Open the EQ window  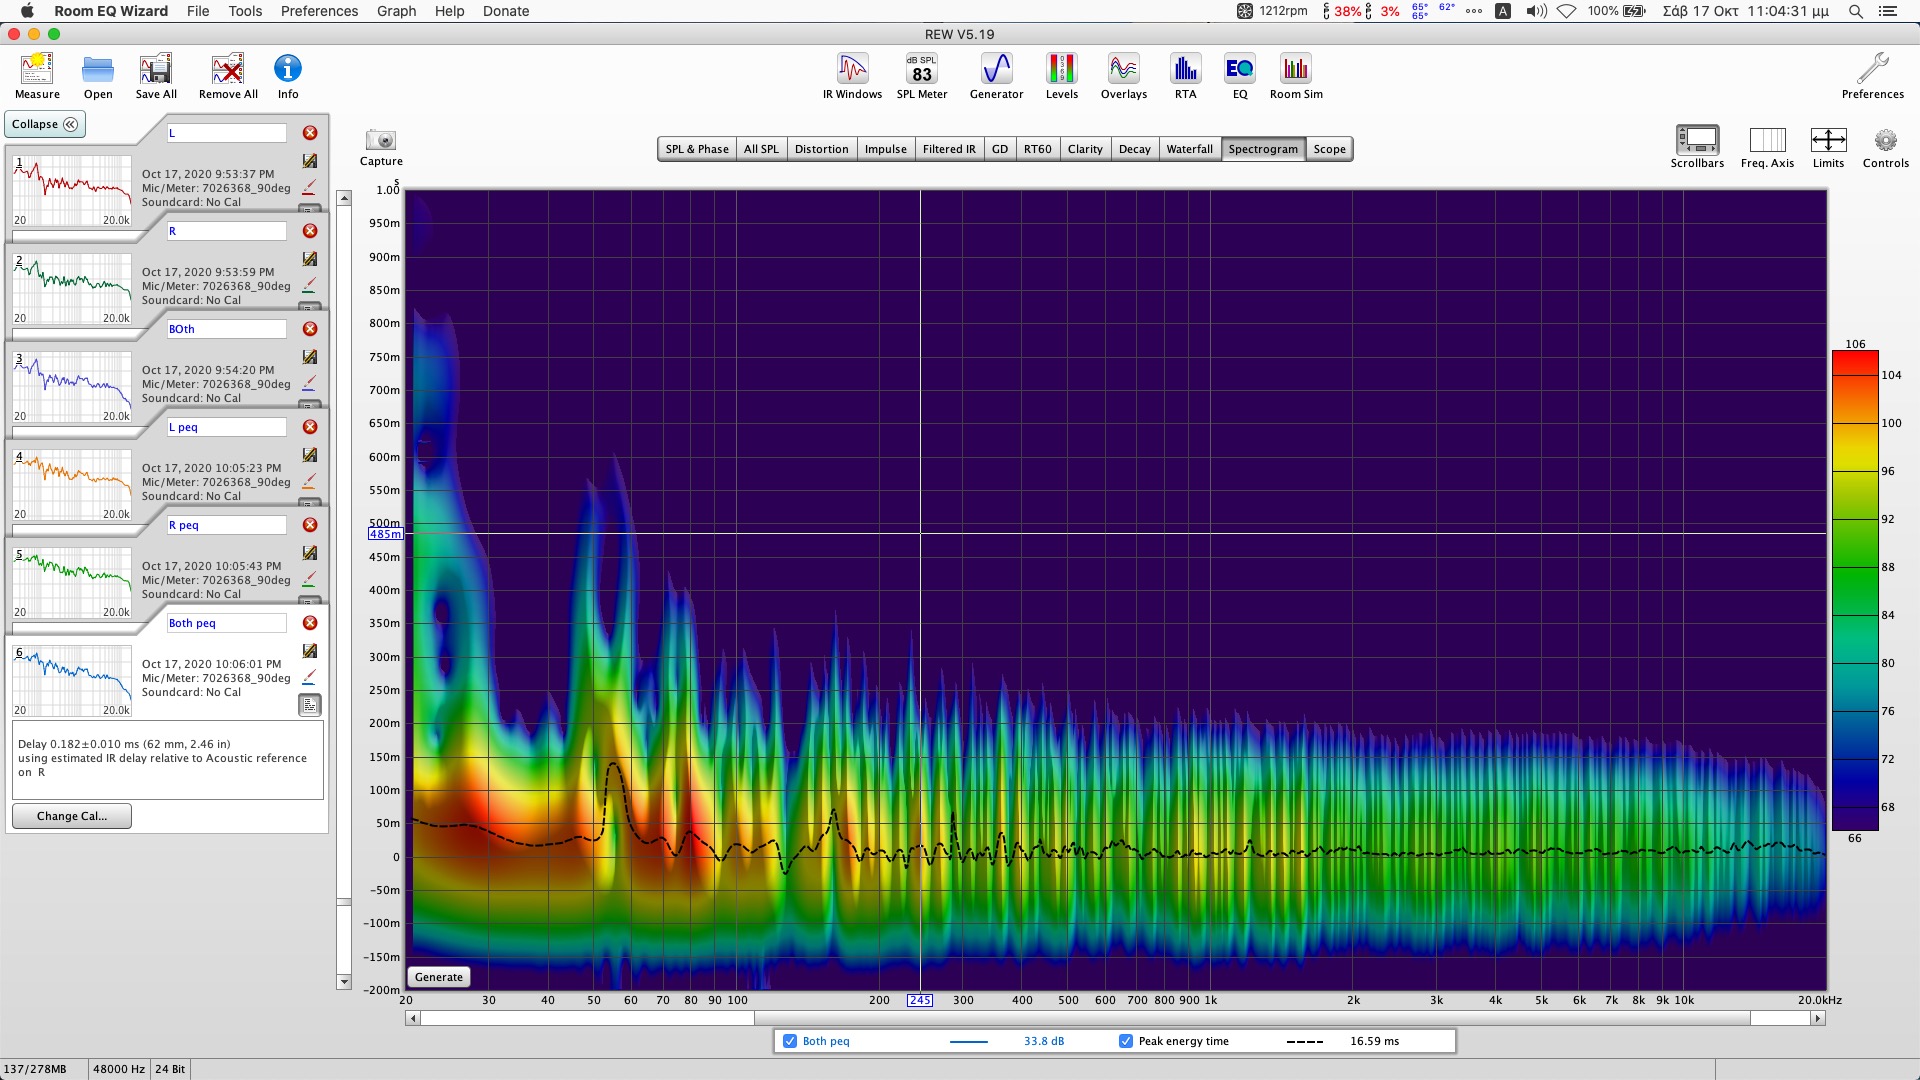(x=1240, y=76)
